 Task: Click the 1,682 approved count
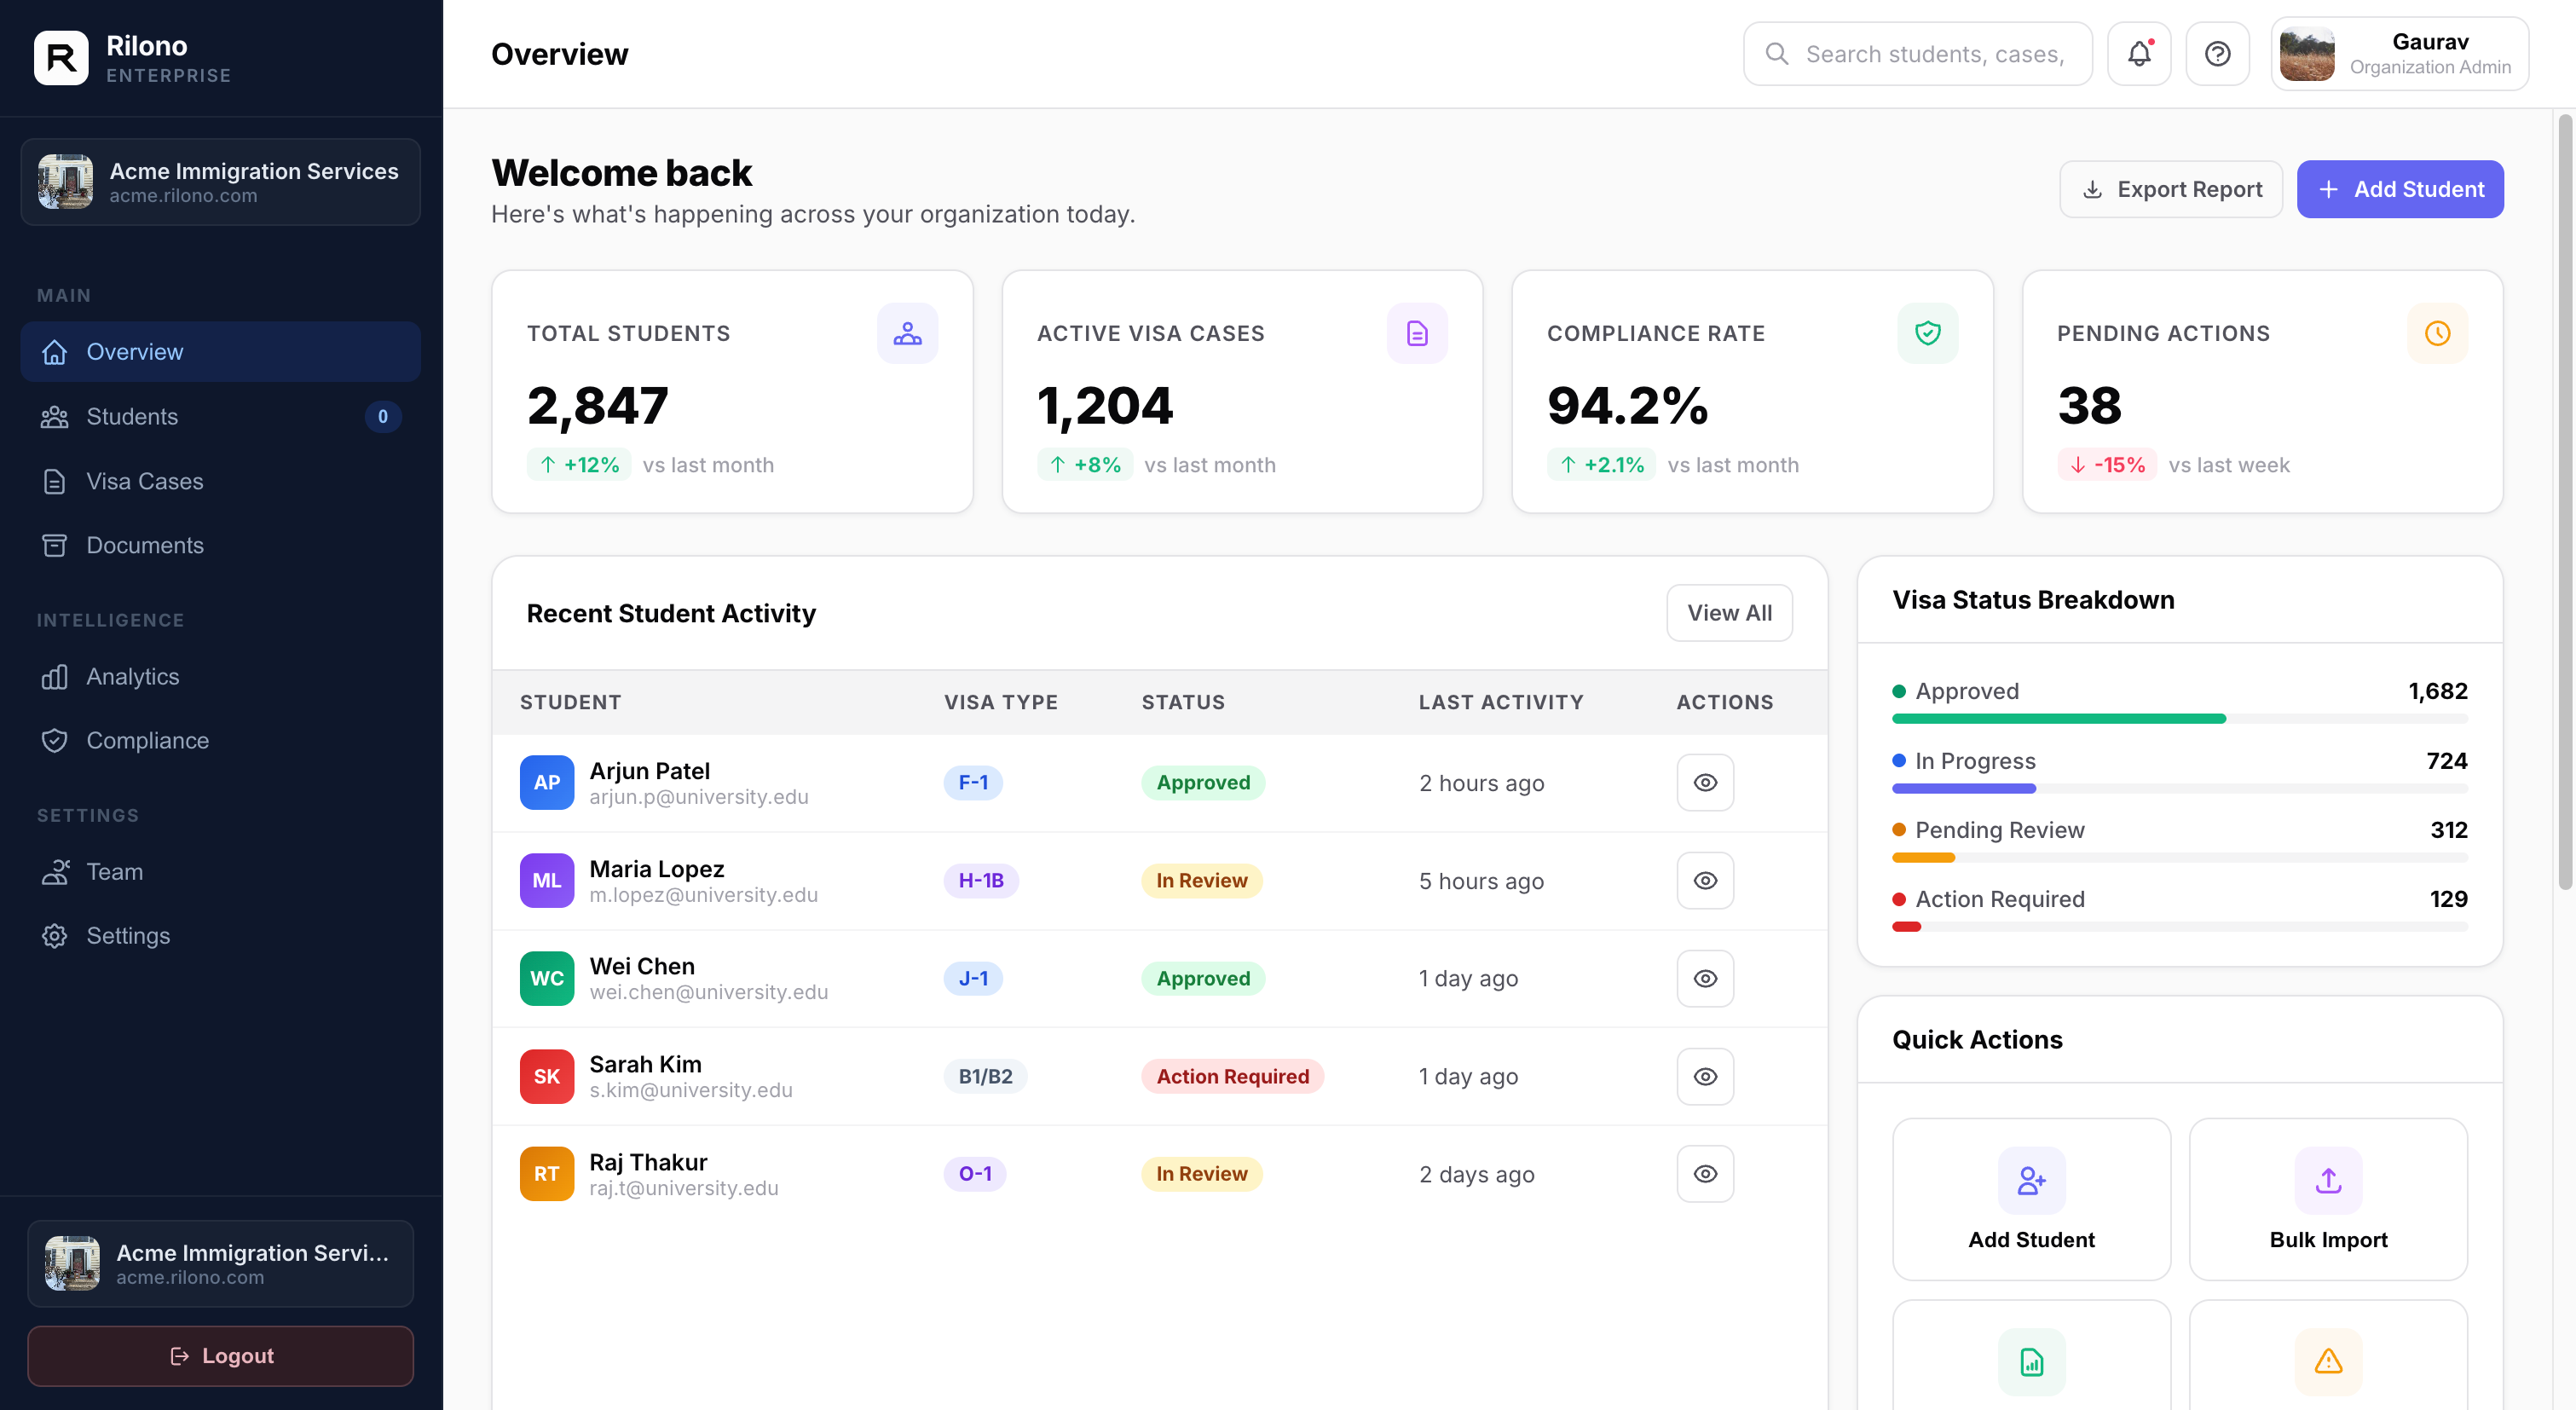click(x=2437, y=691)
